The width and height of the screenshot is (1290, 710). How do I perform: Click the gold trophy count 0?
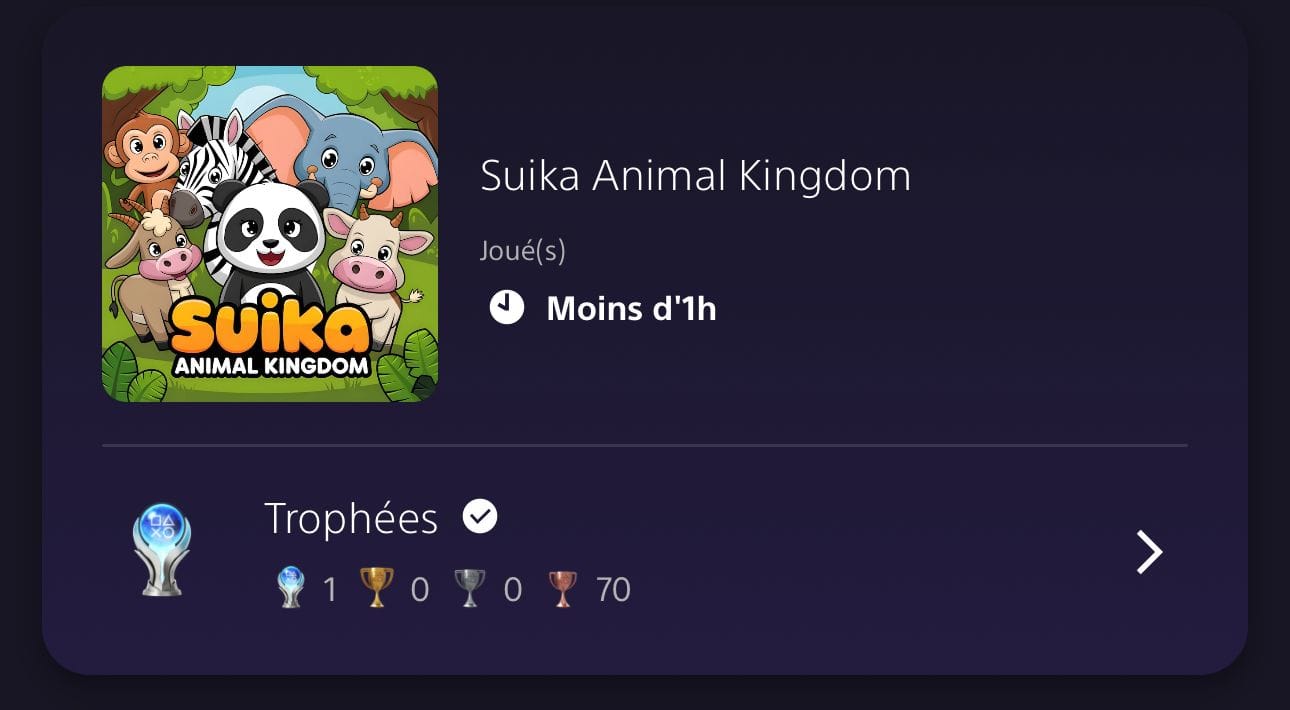(x=420, y=590)
